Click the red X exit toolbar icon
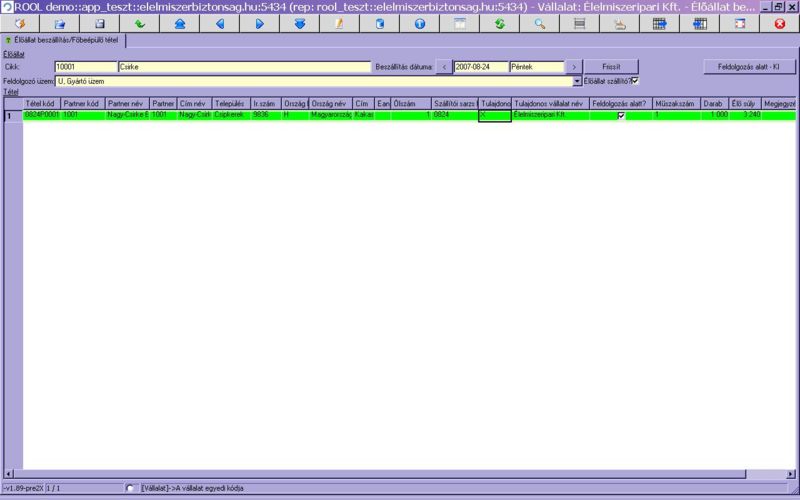 tap(779, 23)
